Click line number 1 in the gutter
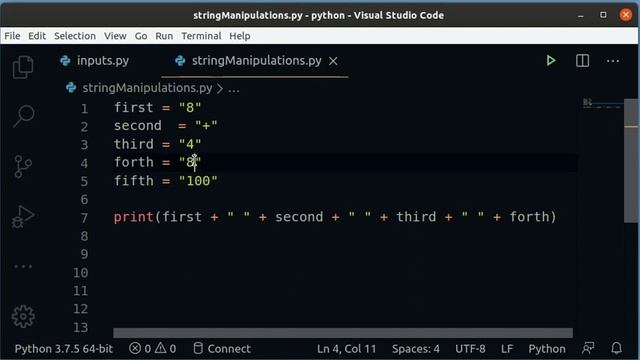This screenshot has height=360, width=640. point(84,109)
